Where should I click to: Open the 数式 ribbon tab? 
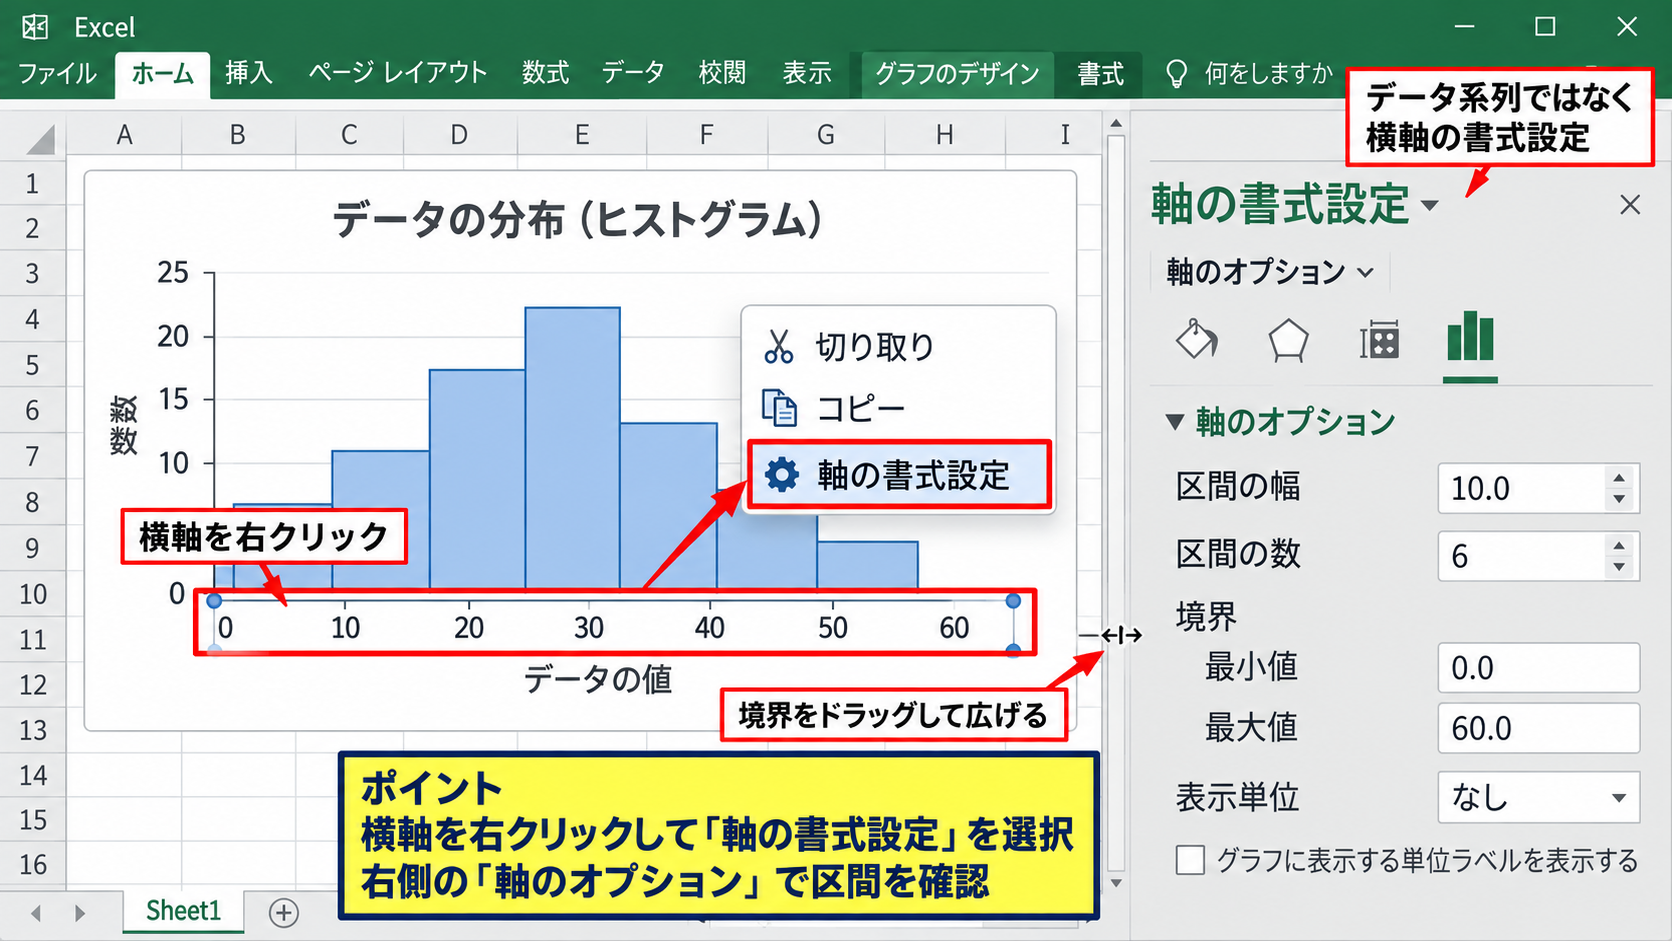point(545,73)
